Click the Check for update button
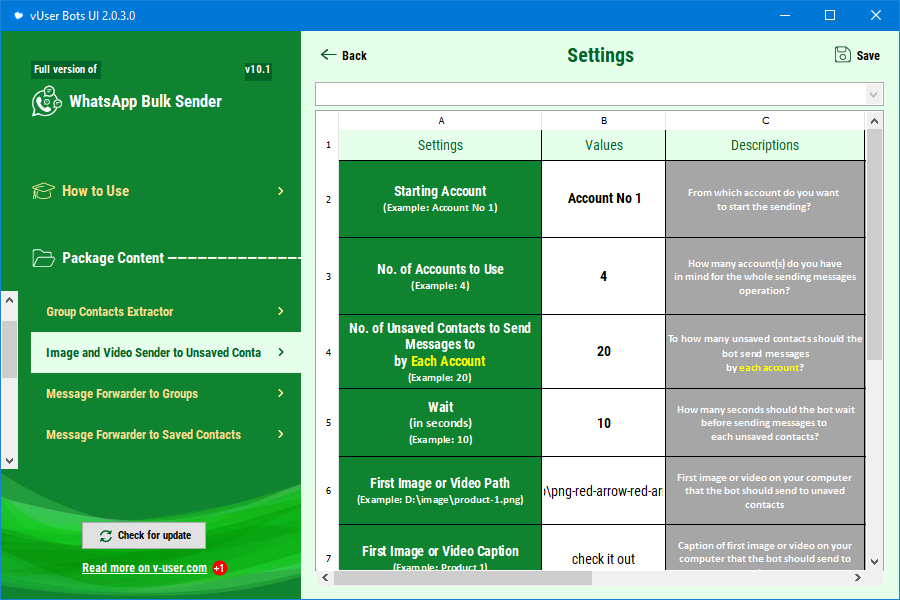900x600 pixels. (x=144, y=535)
